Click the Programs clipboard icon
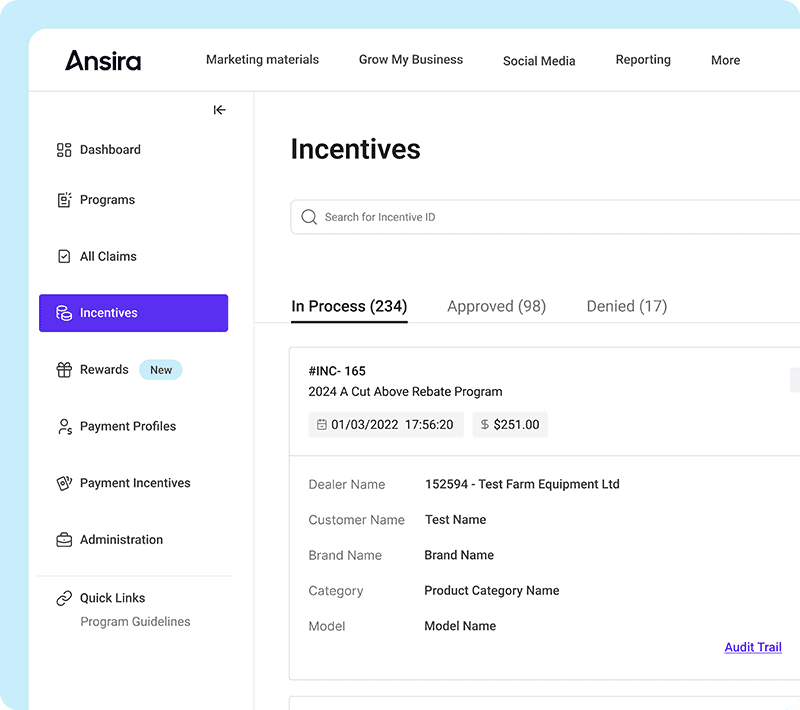This screenshot has width=800, height=710. 63,199
